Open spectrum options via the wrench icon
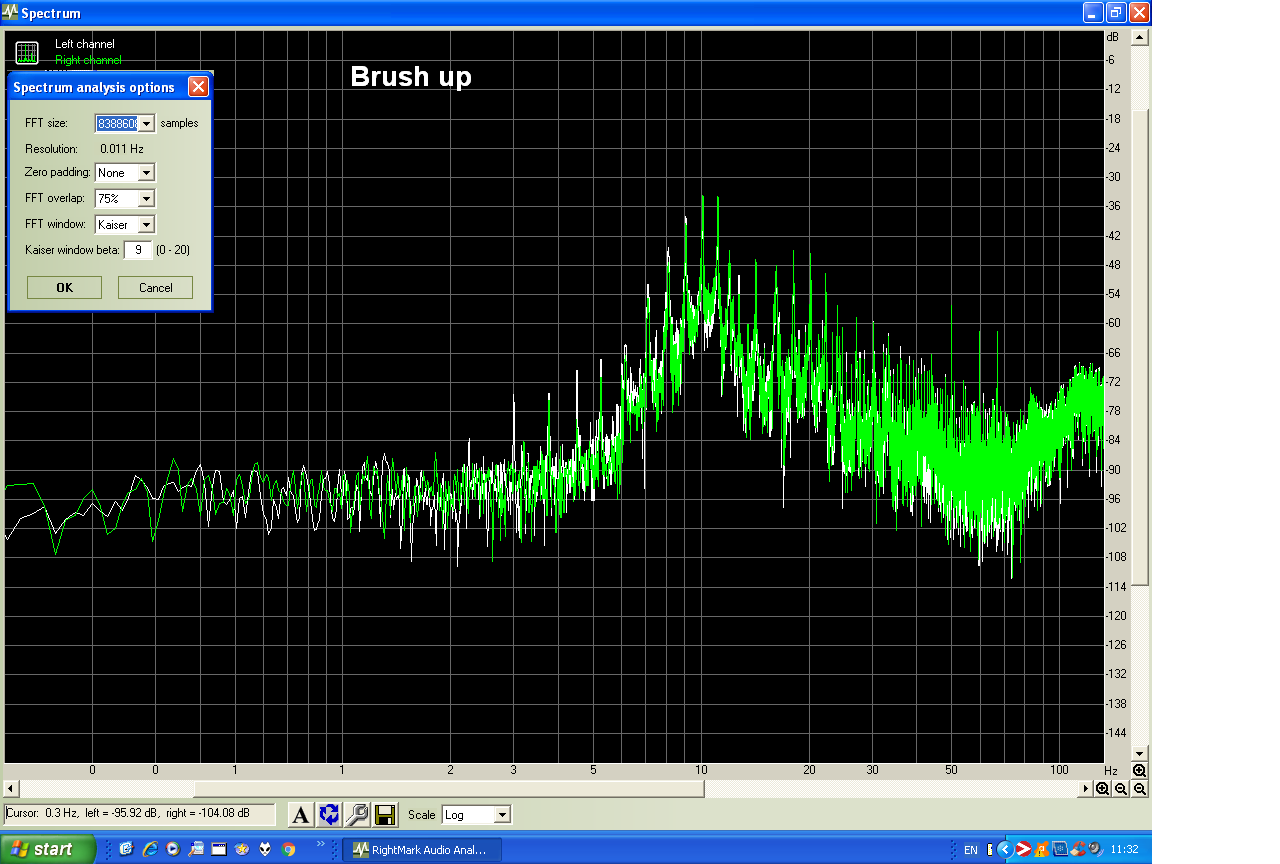1280x864 pixels. pyautogui.click(x=357, y=815)
